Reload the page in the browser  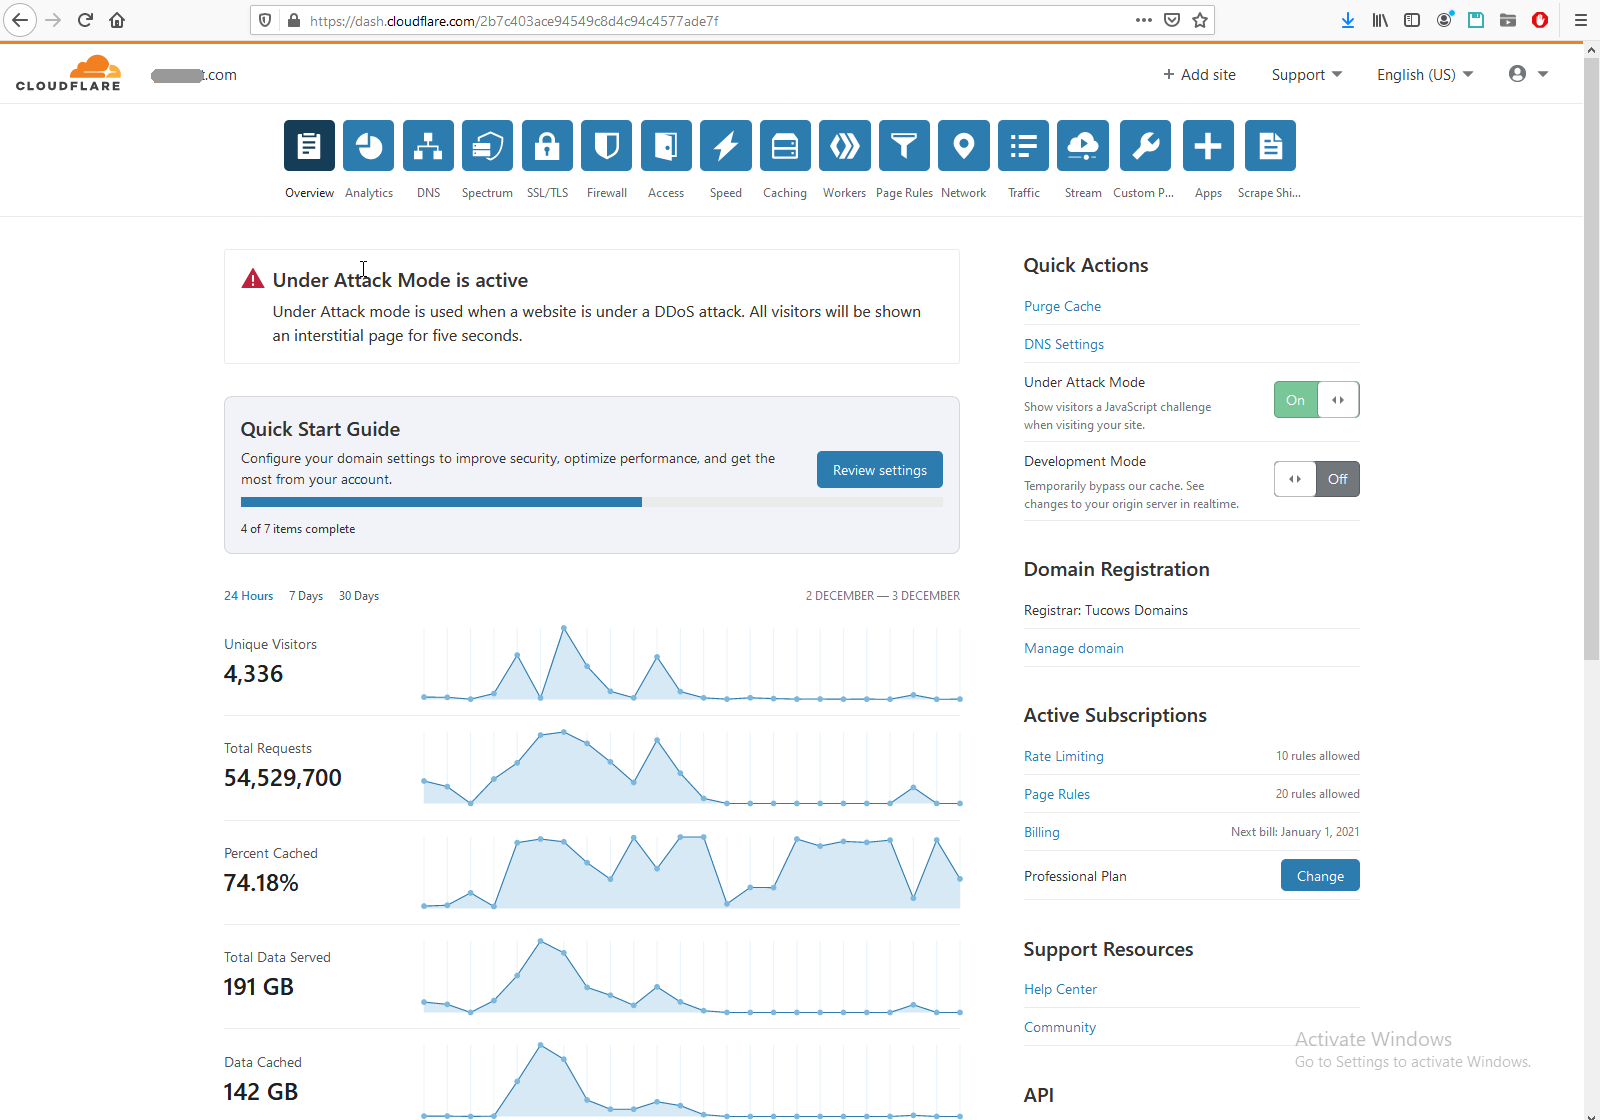(x=85, y=20)
